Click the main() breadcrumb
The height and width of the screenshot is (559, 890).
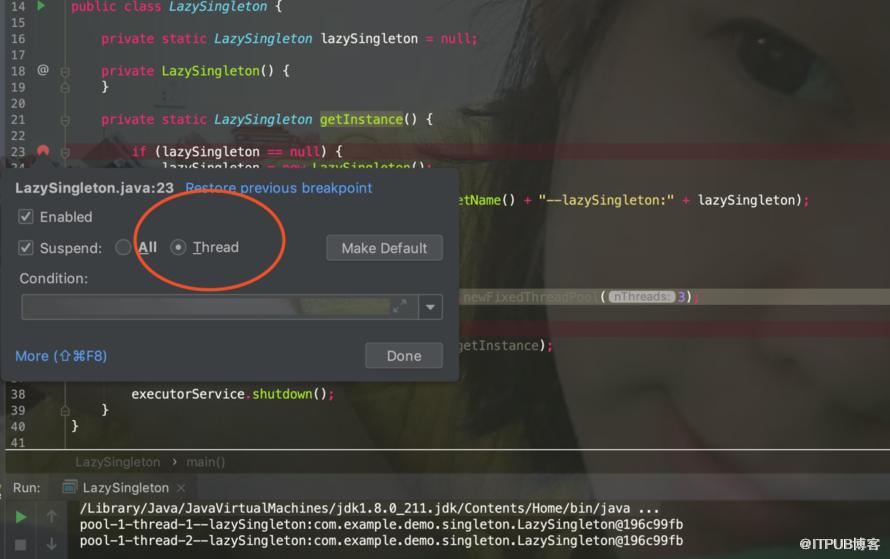click(x=205, y=462)
